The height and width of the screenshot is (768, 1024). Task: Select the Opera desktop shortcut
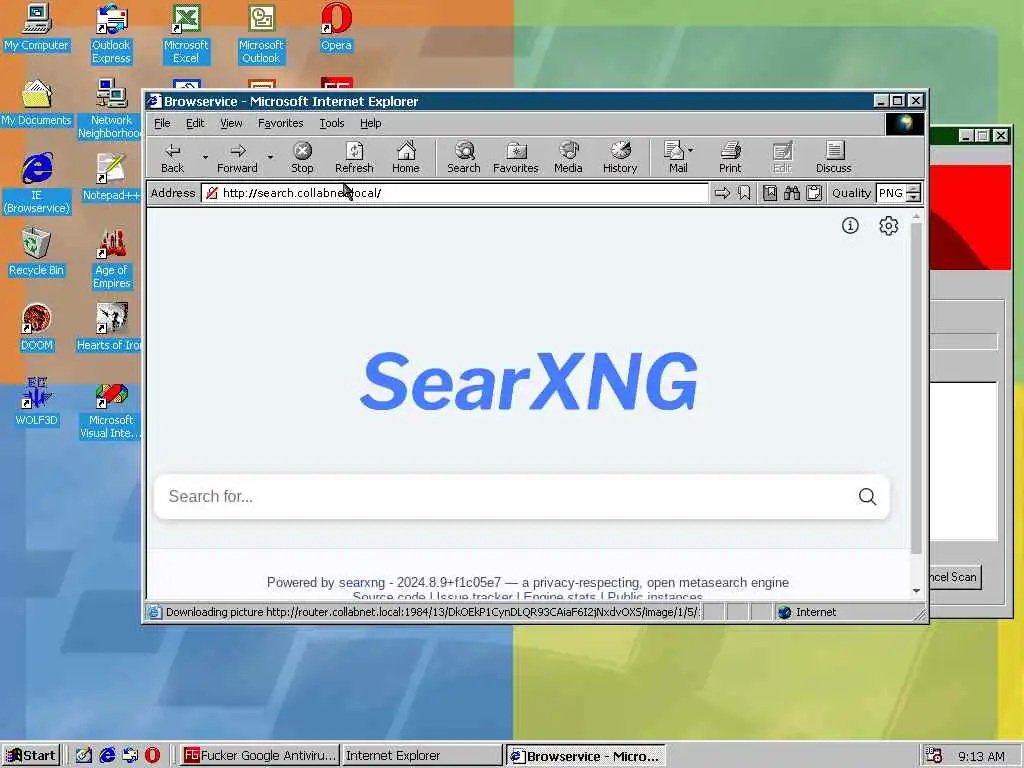[336, 28]
